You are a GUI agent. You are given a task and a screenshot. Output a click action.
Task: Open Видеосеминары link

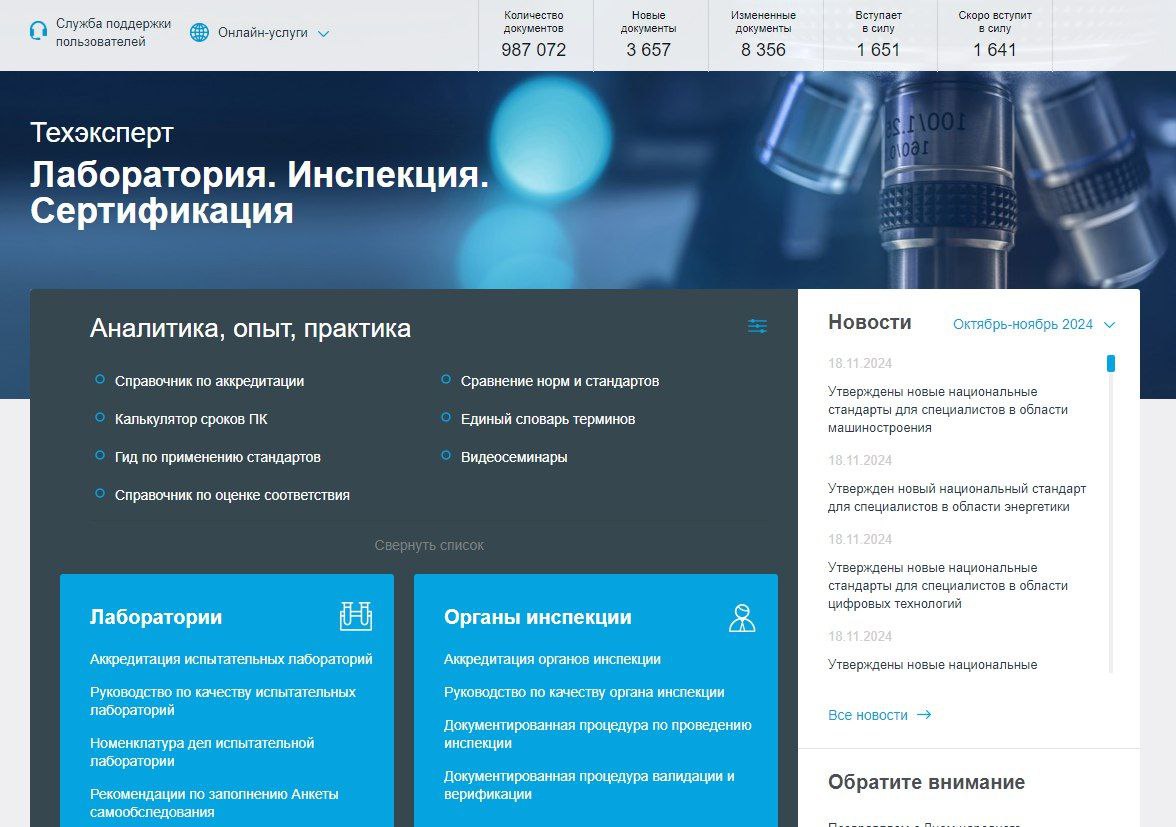click(514, 457)
